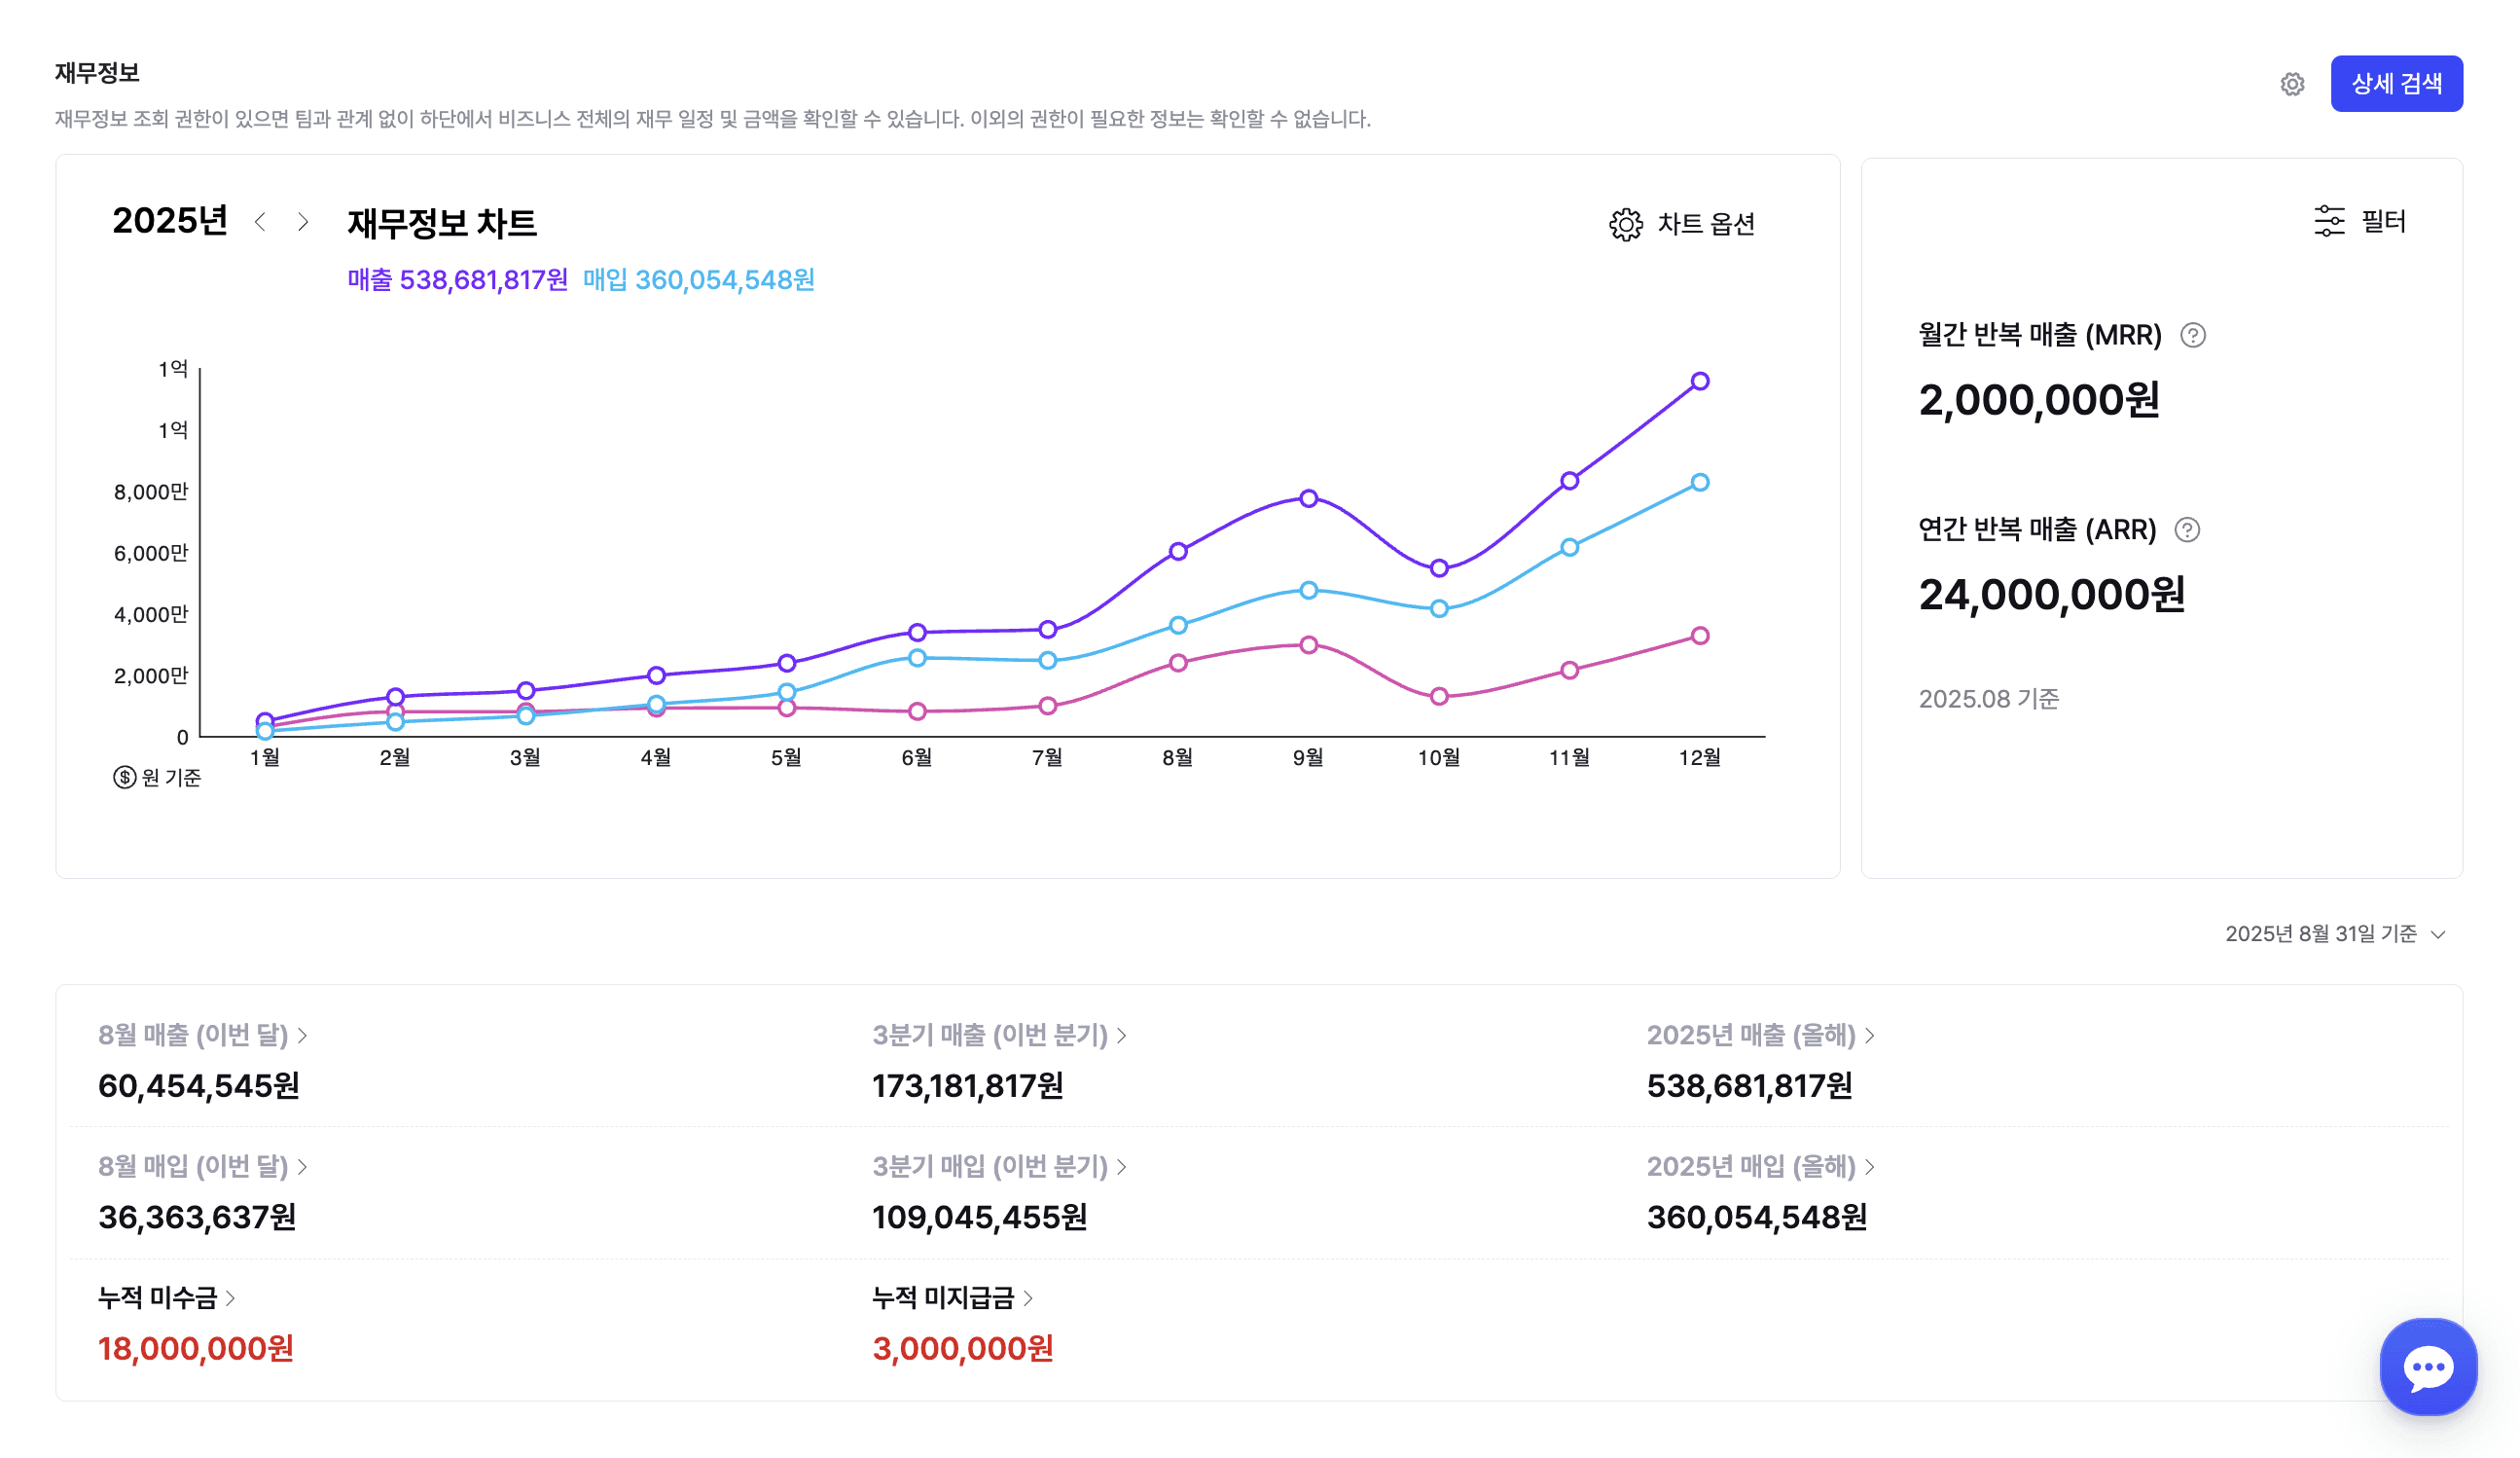Click the MRR help question mark icon
Screen dimensions: 2520x1458
(x=2192, y=335)
